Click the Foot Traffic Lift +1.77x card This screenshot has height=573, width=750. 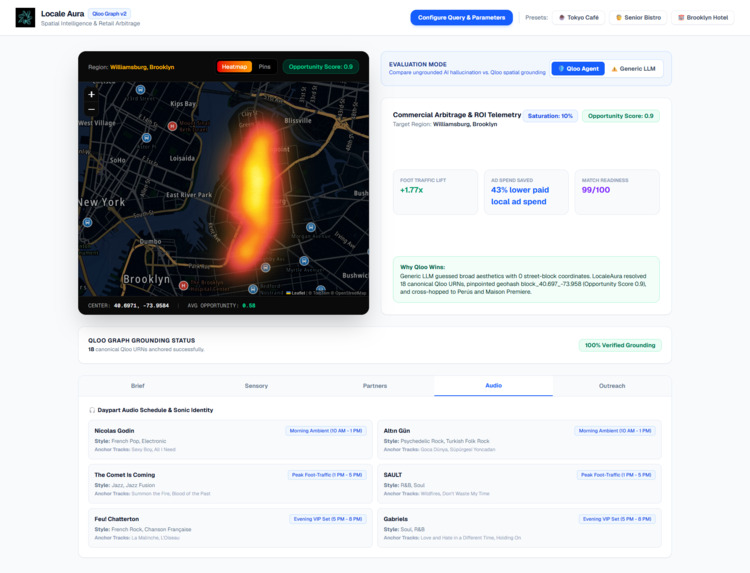click(435, 192)
